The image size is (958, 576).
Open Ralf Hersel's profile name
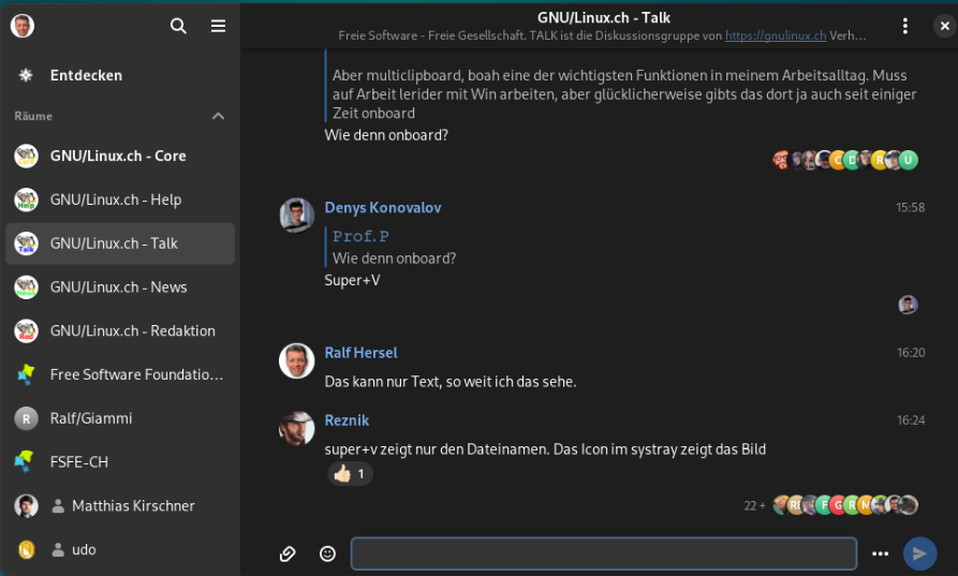click(360, 353)
